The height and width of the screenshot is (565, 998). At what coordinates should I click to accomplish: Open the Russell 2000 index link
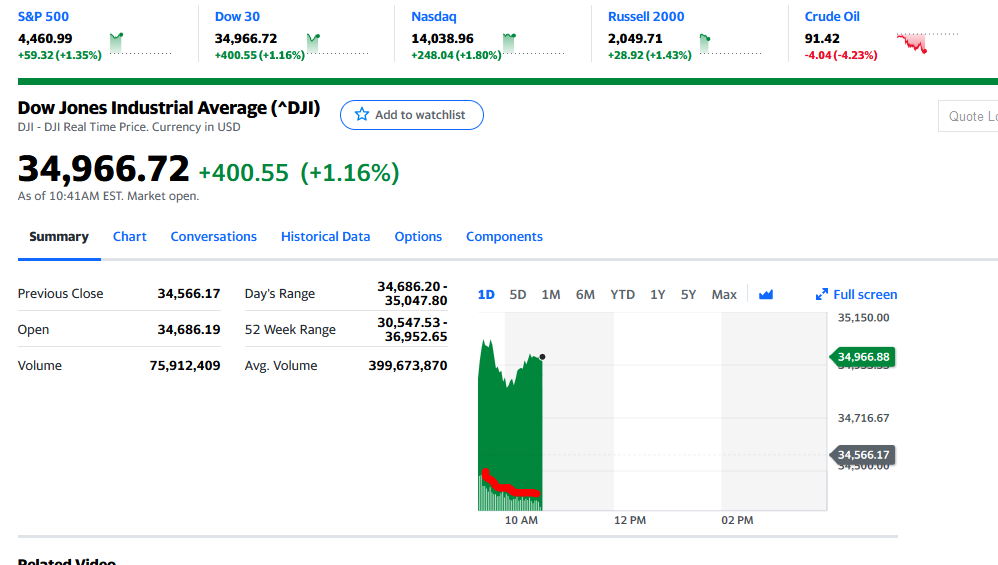pos(646,17)
